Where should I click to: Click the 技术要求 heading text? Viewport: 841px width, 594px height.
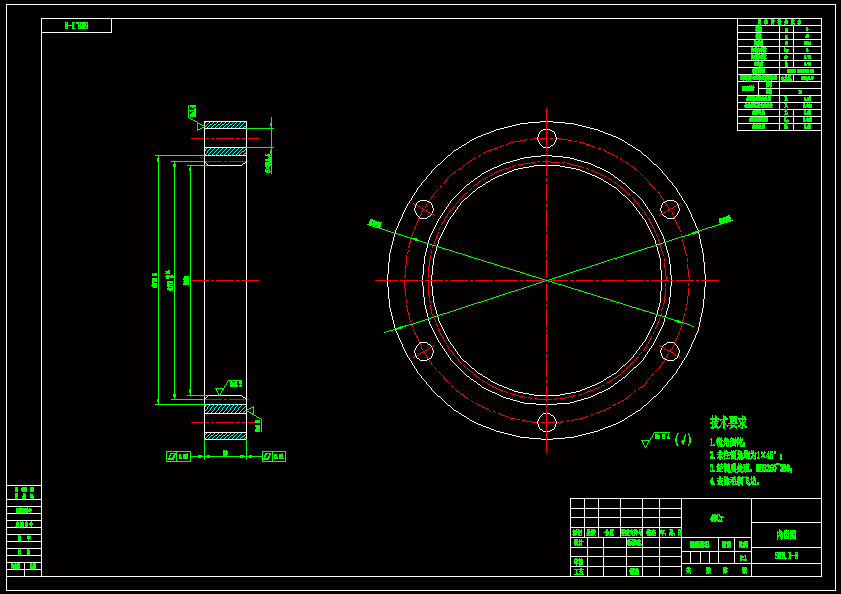point(728,422)
